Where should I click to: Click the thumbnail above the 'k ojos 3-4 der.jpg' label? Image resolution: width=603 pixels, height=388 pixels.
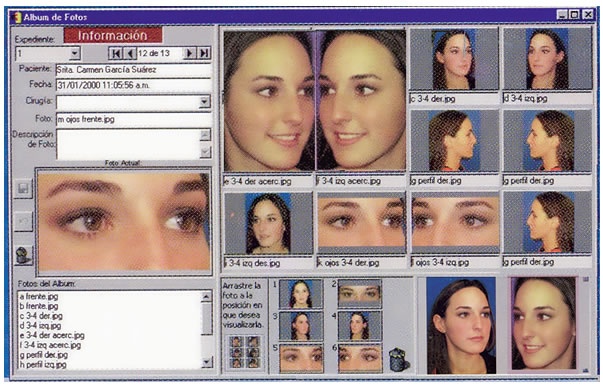tap(361, 223)
